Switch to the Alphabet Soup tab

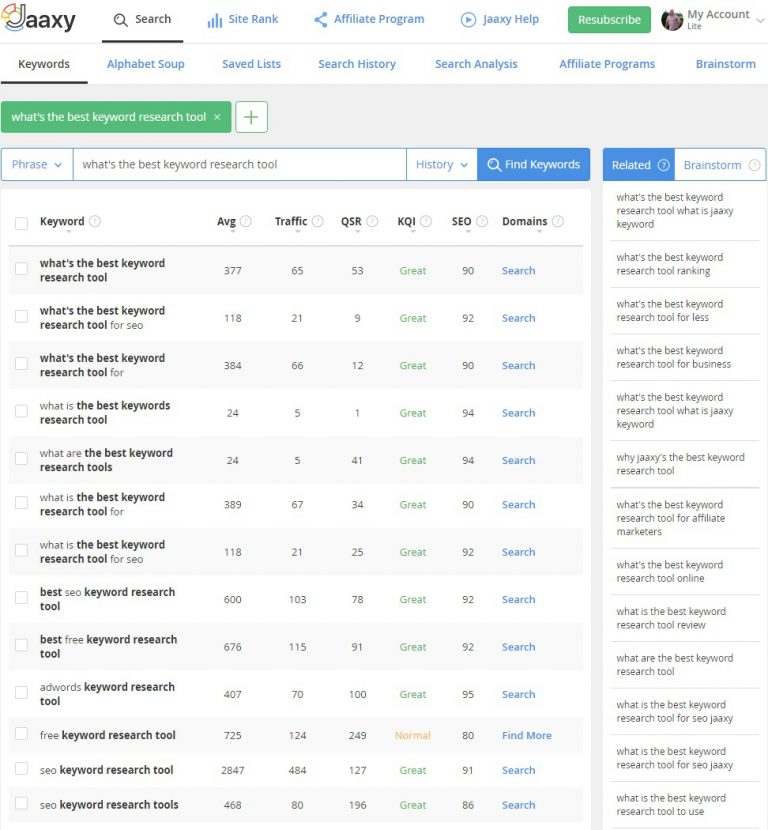pos(144,63)
